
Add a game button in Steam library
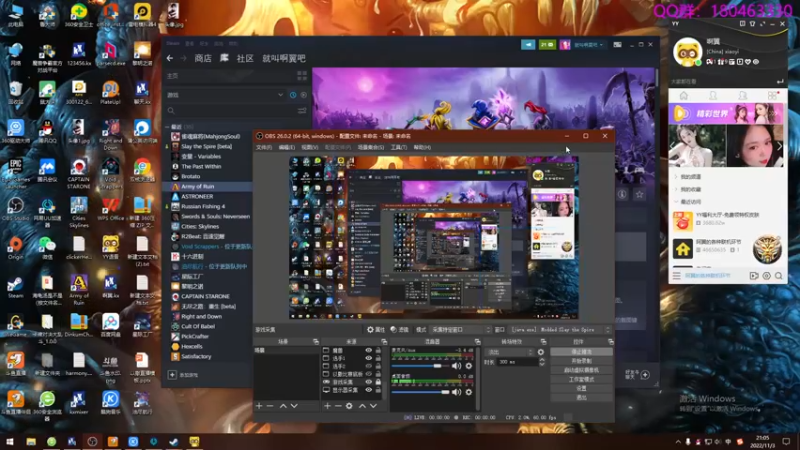pyautogui.click(x=184, y=375)
